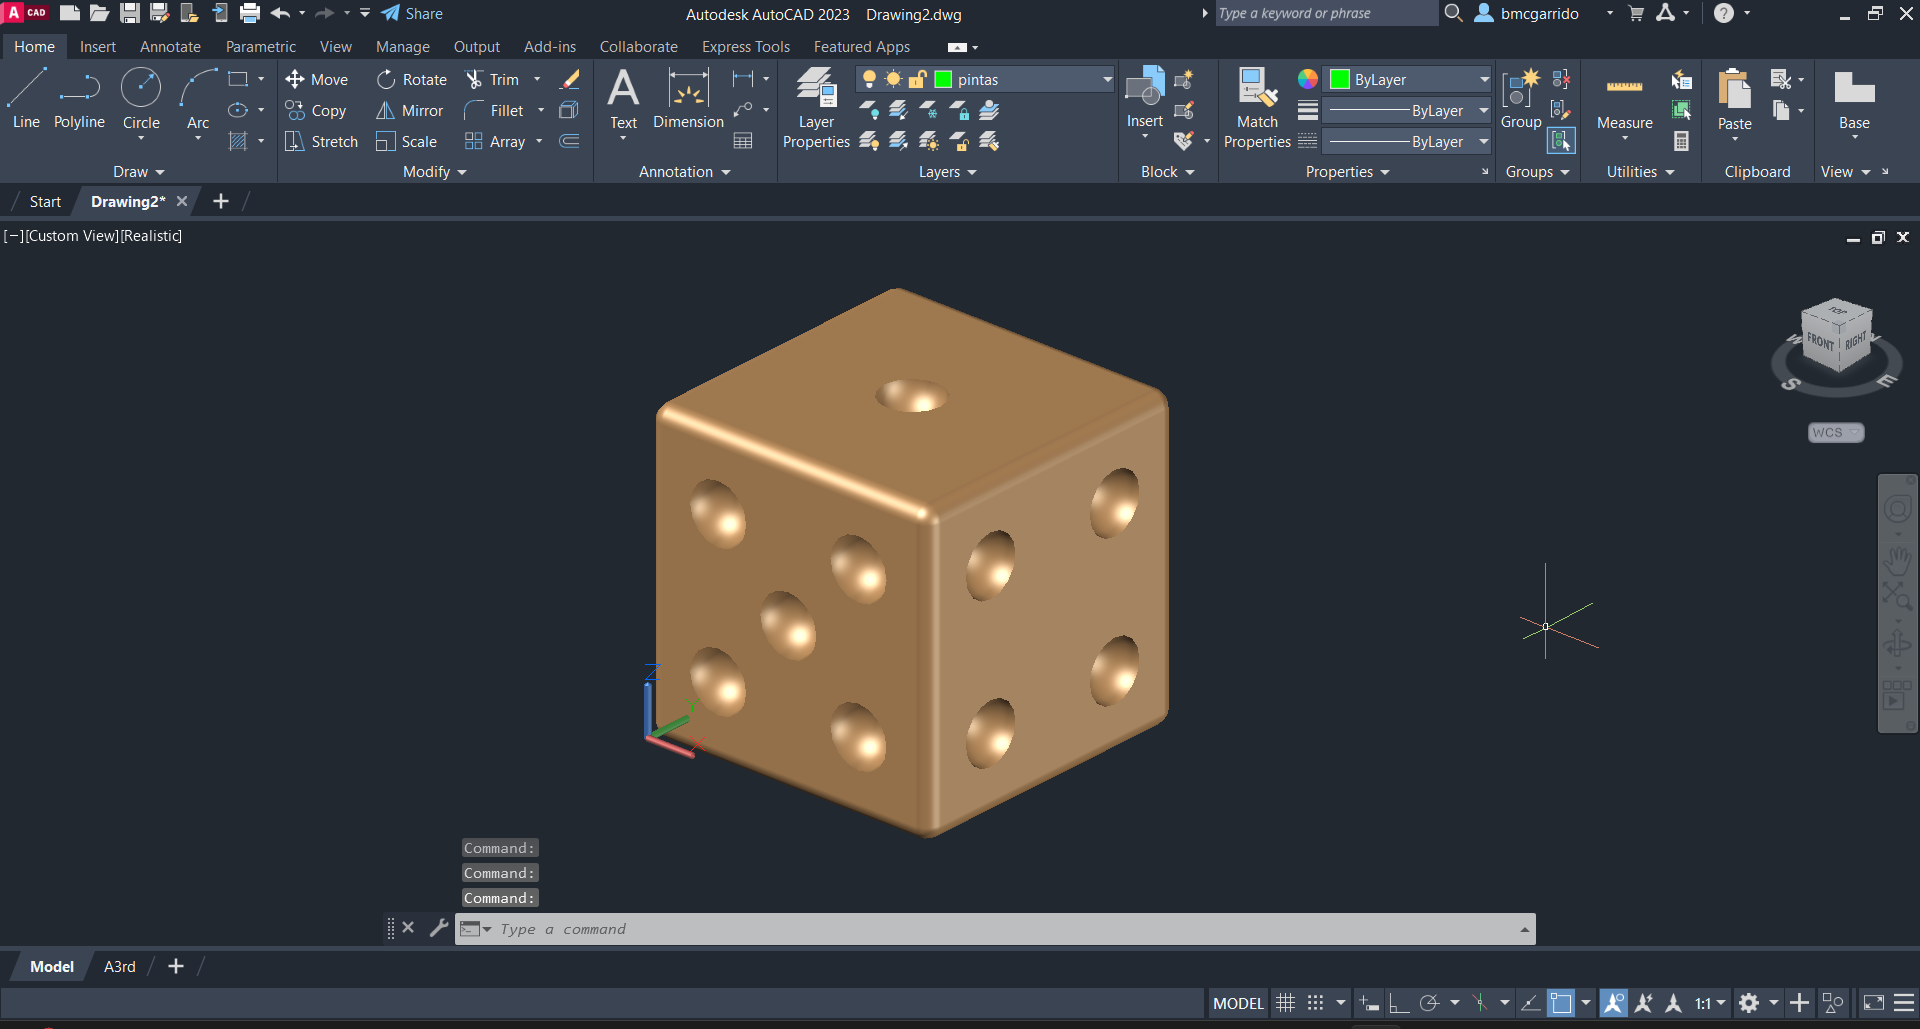Screen dimensions: 1920x1029
Task: Toggle object snap in status bar
Action: click(1561, 1003)
